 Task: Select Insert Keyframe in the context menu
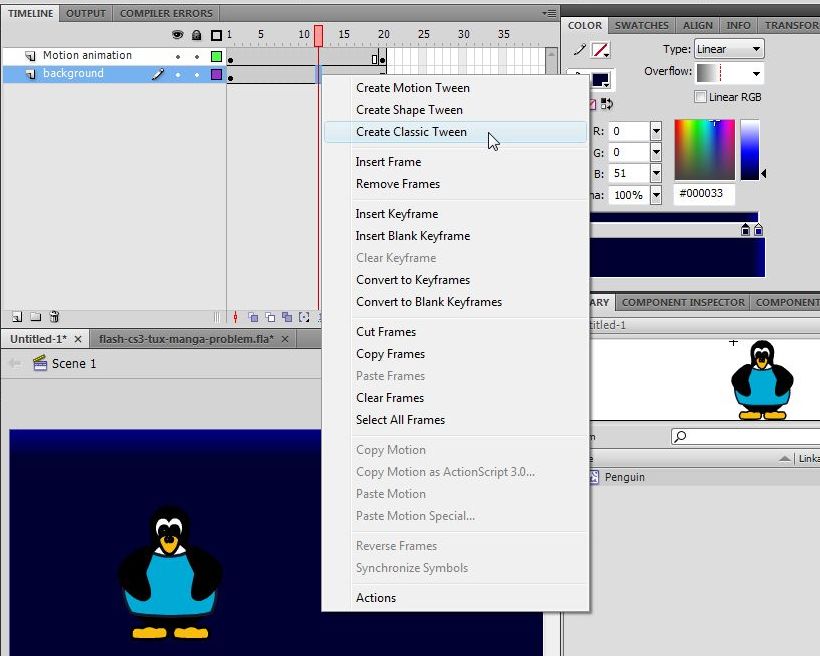coord(397,214)
